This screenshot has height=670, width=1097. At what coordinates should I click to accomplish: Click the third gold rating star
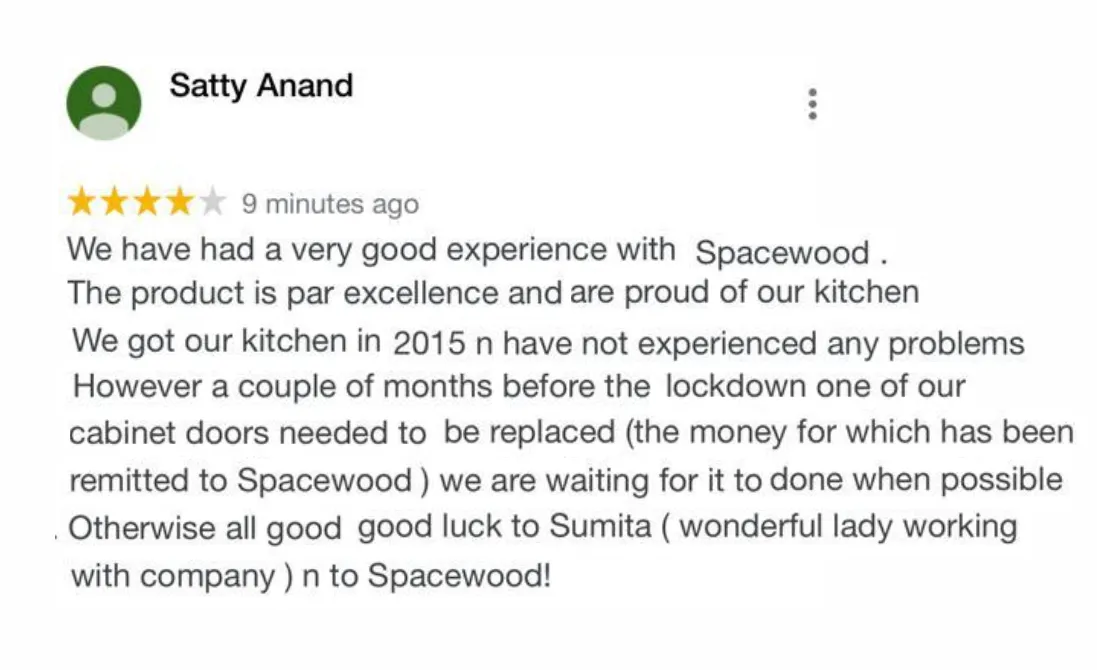click(x=148, y=204)
